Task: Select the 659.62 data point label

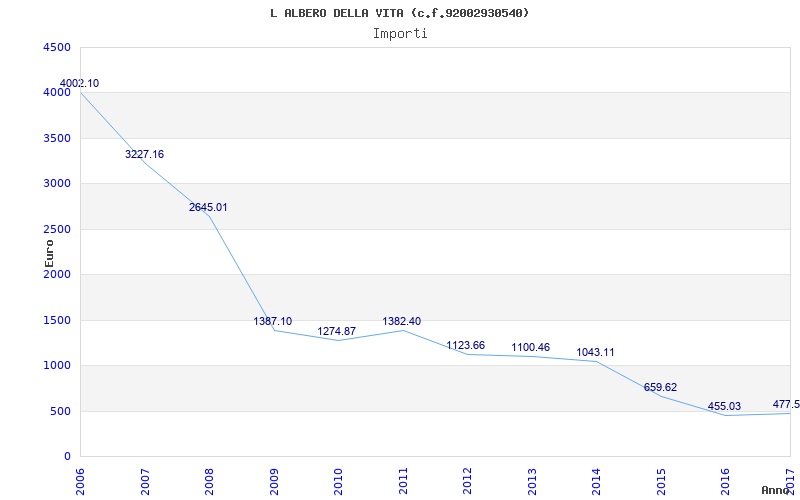Action: (659, 387)
